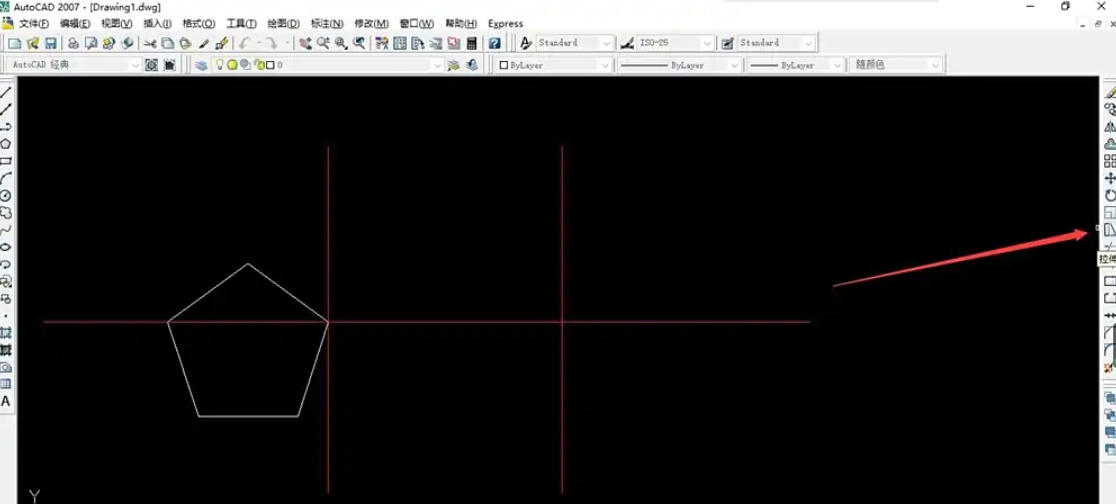Select the Revision Cloud tool

pos(6,212)
